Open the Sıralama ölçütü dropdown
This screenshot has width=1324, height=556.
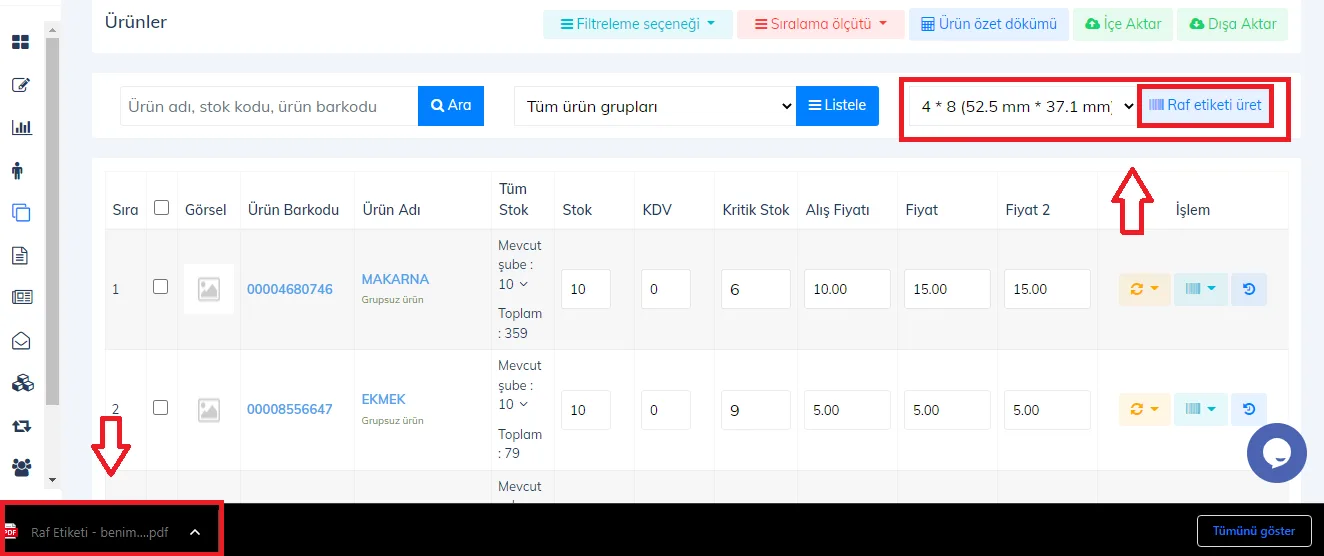[x=821, y=24]
